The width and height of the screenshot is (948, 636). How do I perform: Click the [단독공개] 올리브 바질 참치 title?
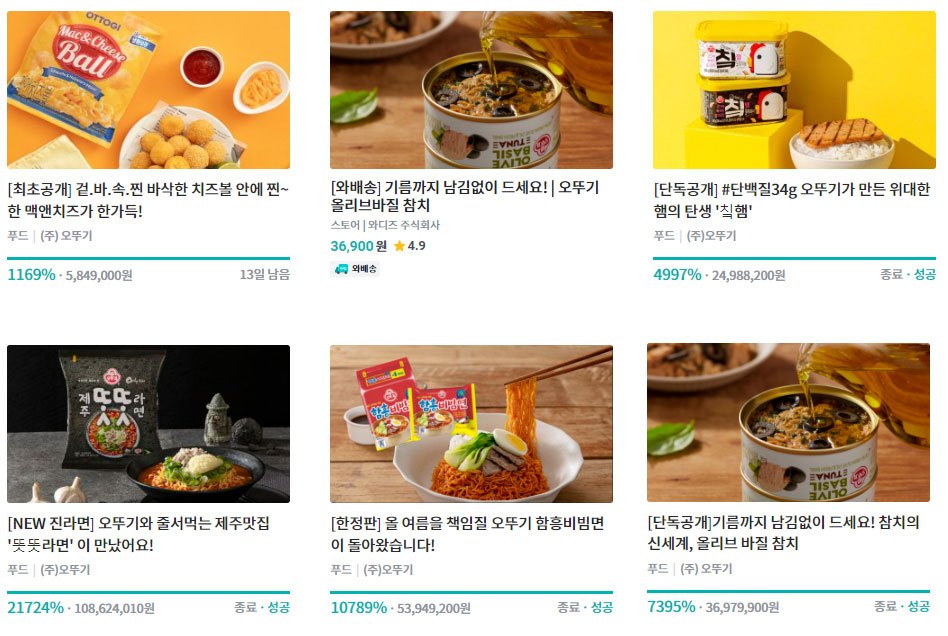(x=783, y=533)
